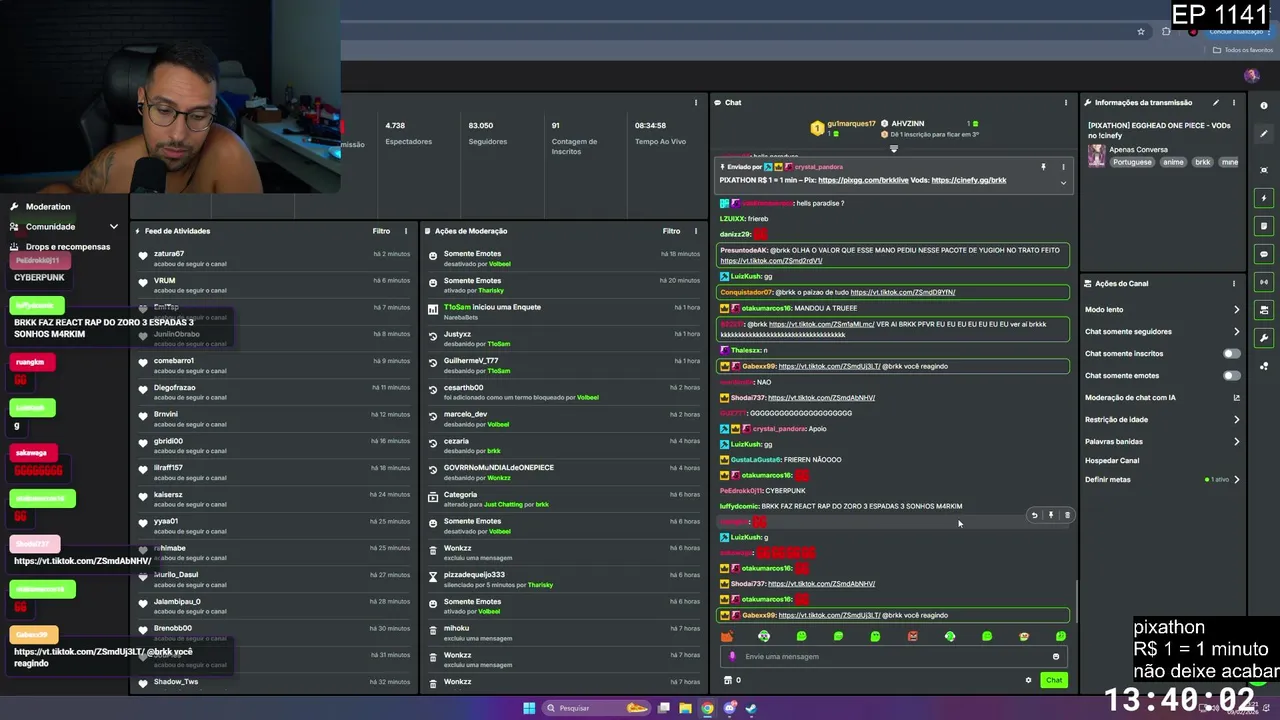Open Moderação de chat com IA

point(1130,397)
